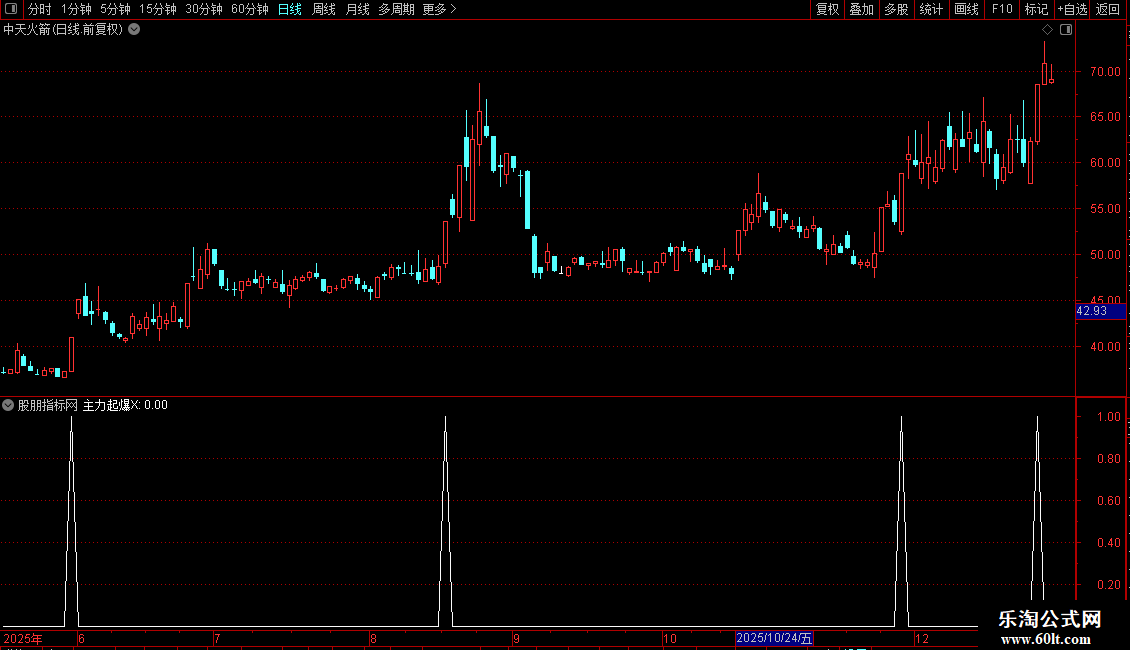This screenshot has height=650, width=1130.
Task: Click the 叠加 overlay button
Action: pos(861,9)
